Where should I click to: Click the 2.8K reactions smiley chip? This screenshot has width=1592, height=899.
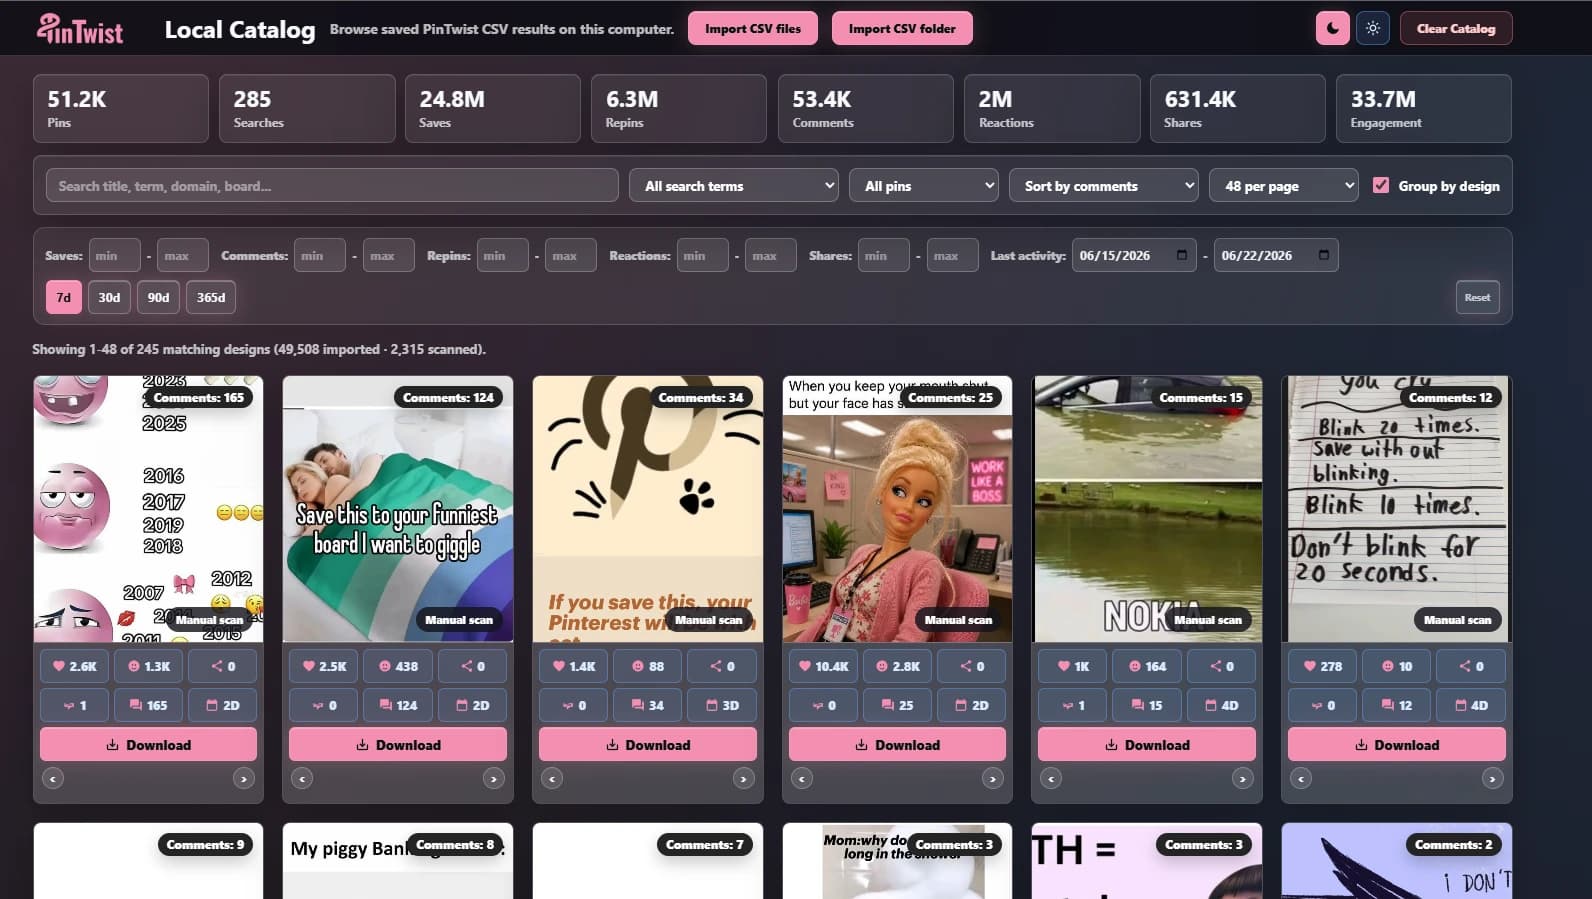point(897,666)
